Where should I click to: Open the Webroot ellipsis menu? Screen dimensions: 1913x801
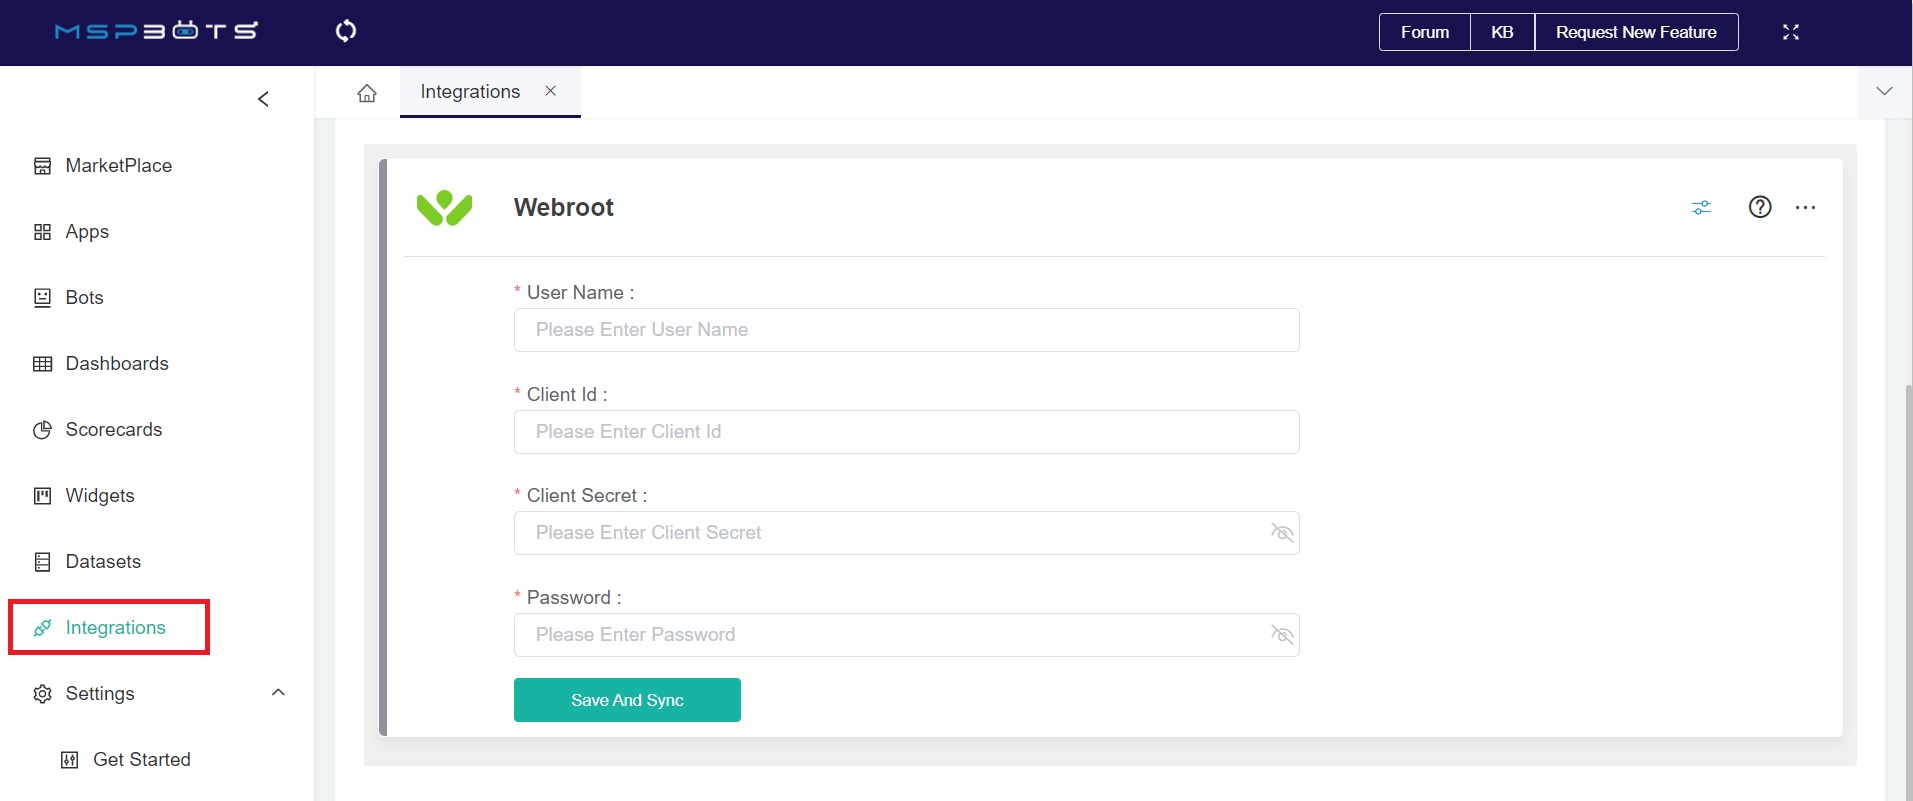[x=1806, y=207]
